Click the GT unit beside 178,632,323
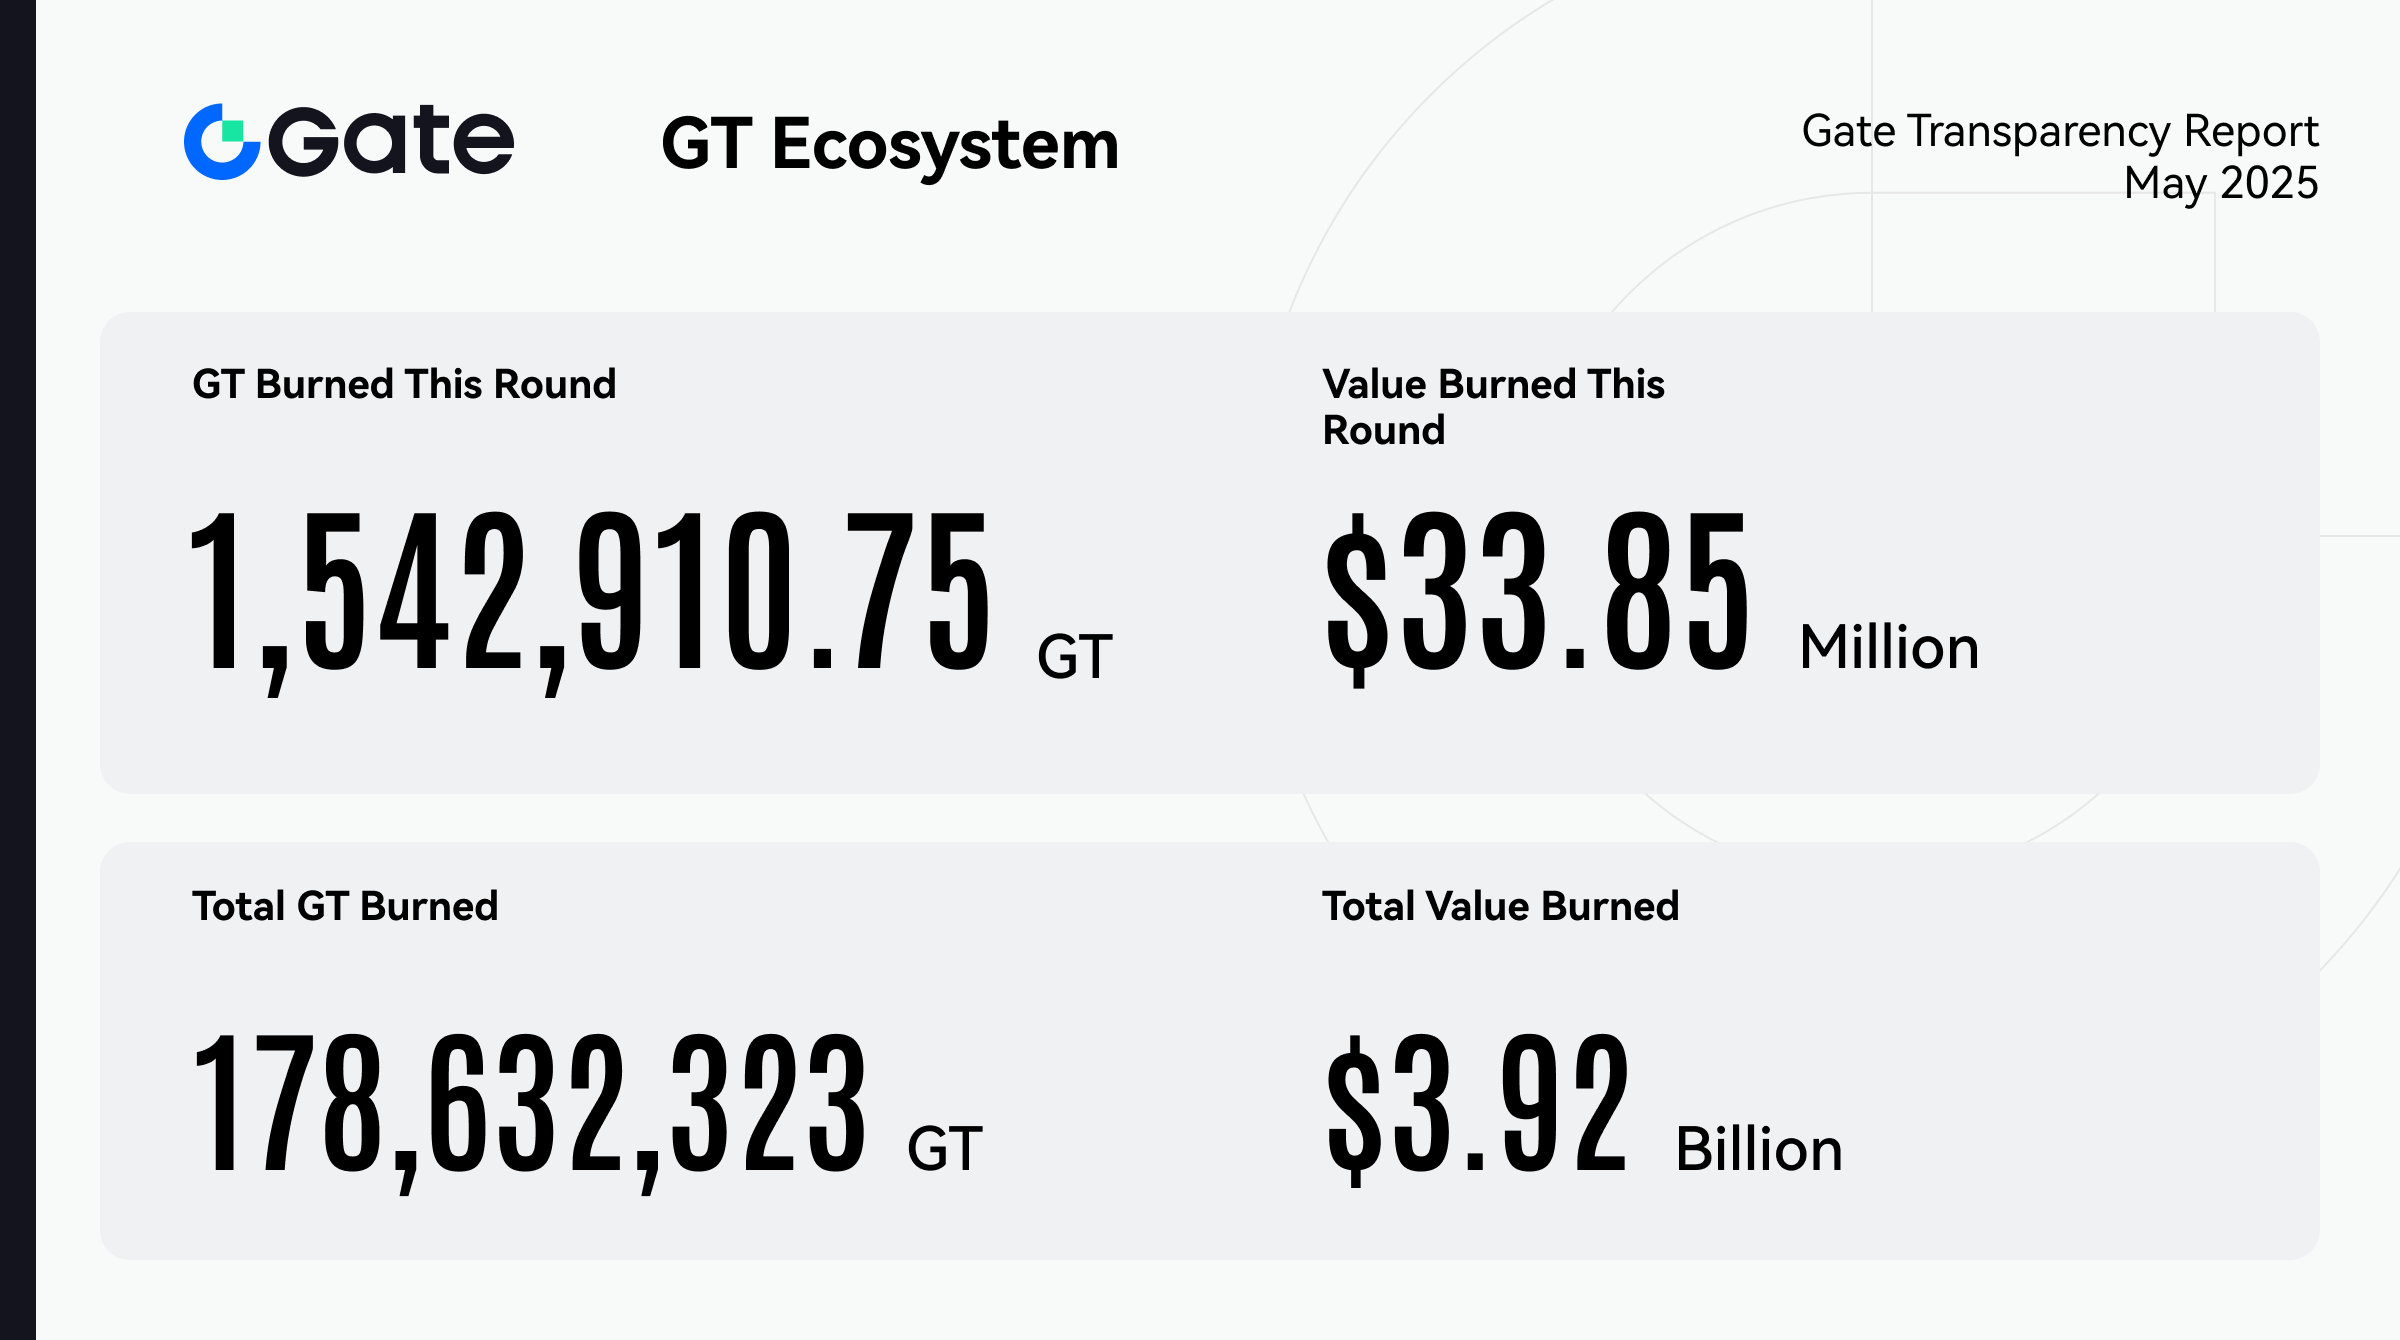Screen dimensions: 2400x1340 click(x=944, y=1148)
